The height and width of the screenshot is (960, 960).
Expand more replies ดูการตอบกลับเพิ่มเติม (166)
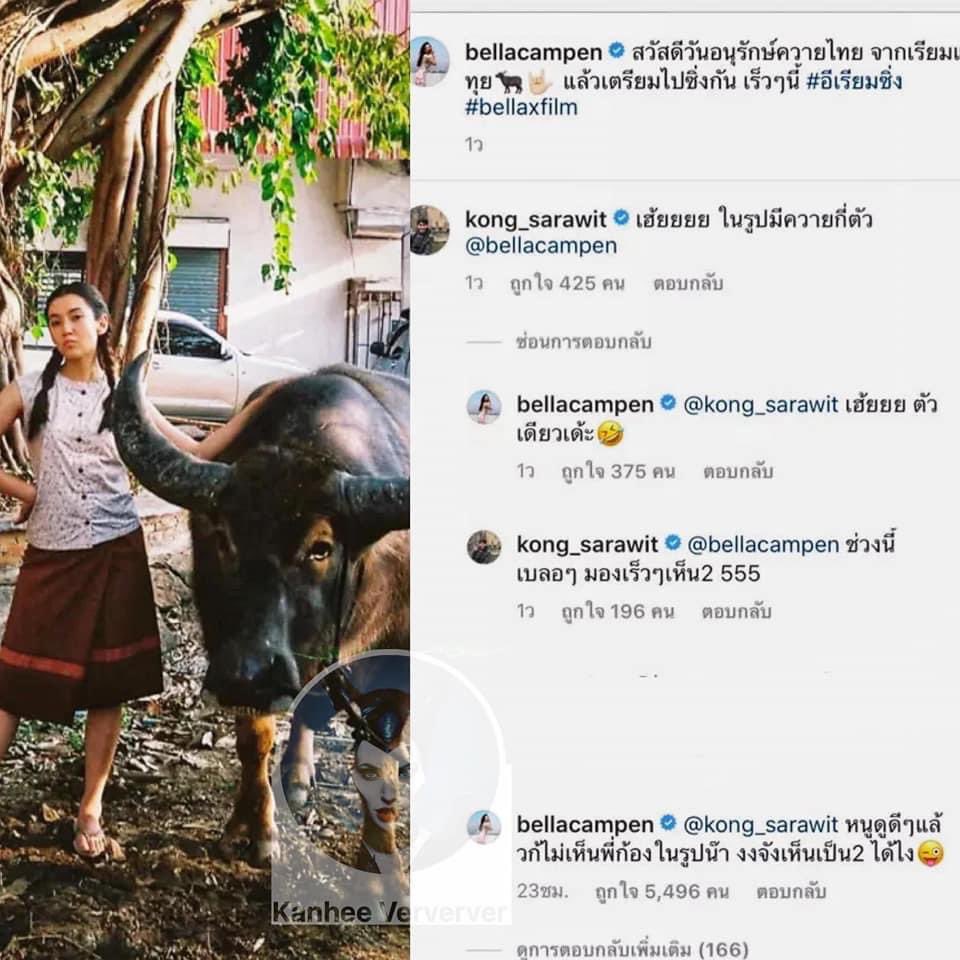click(632, 950)
